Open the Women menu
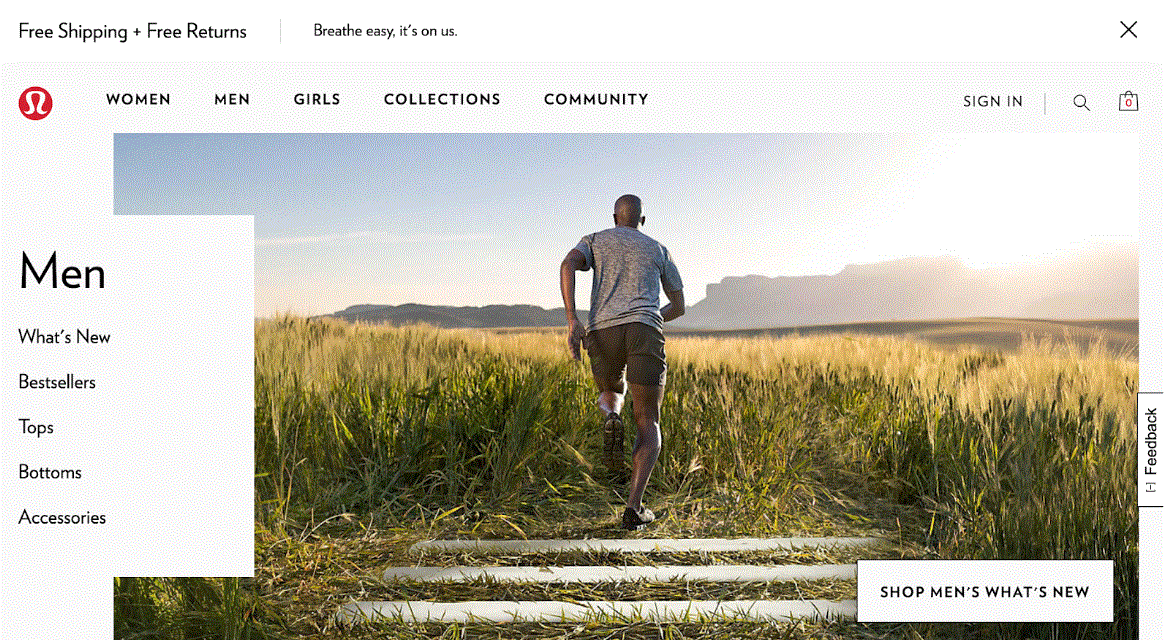 (138, 100)
